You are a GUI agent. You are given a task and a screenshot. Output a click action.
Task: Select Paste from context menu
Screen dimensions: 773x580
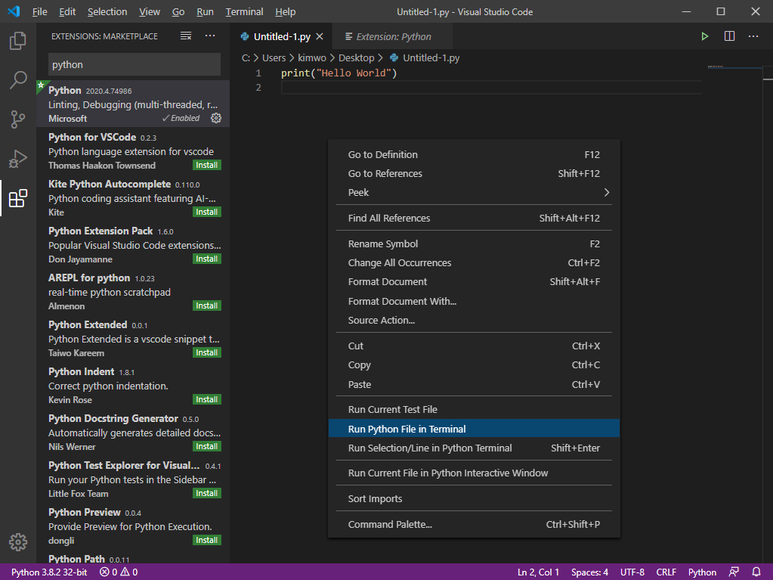click(474, 384)
